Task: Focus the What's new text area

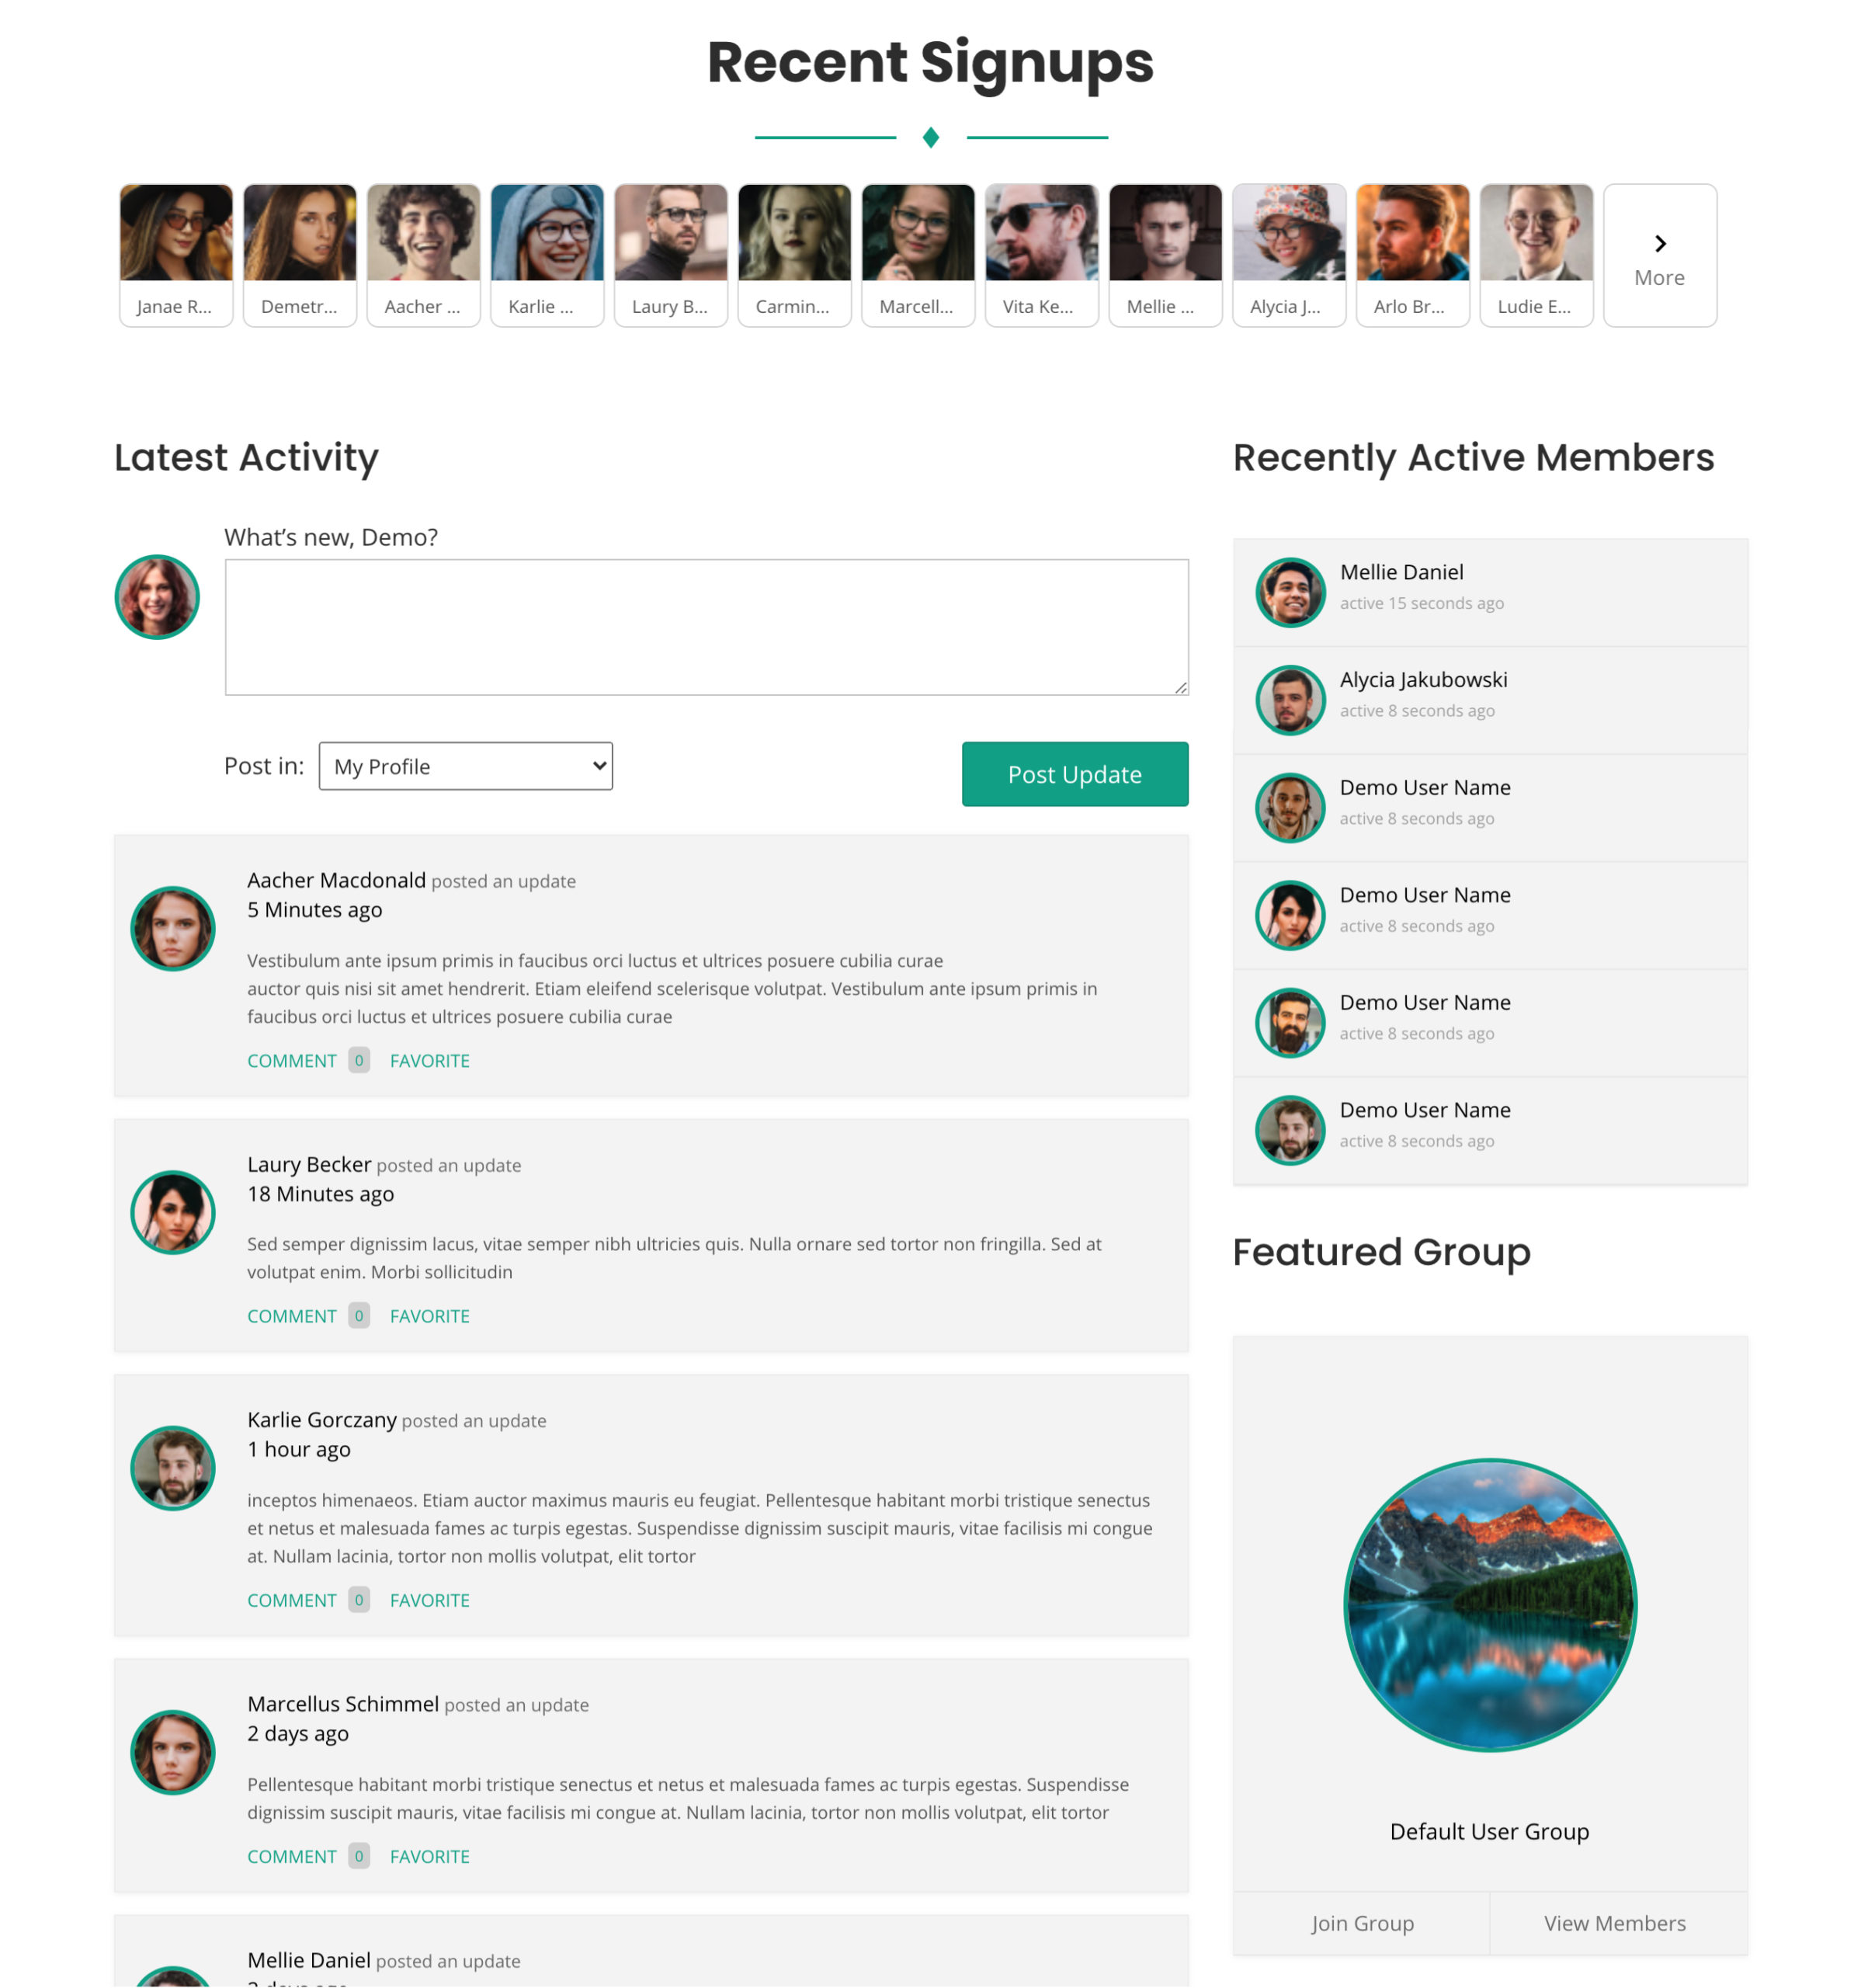Action: pyautogui.click(x=706, y=627)
